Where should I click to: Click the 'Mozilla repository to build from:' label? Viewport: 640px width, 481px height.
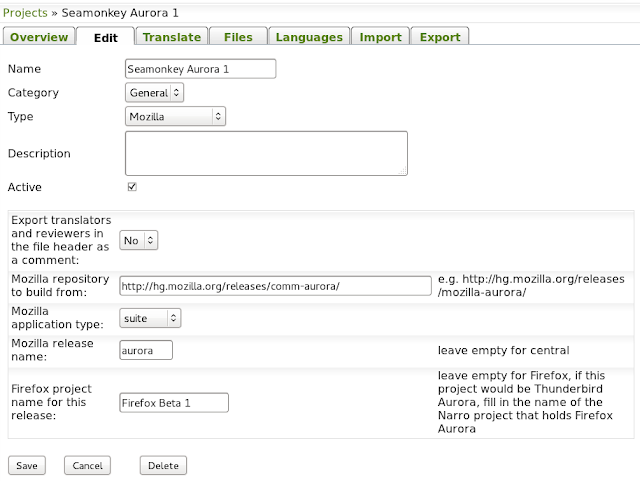60,286
